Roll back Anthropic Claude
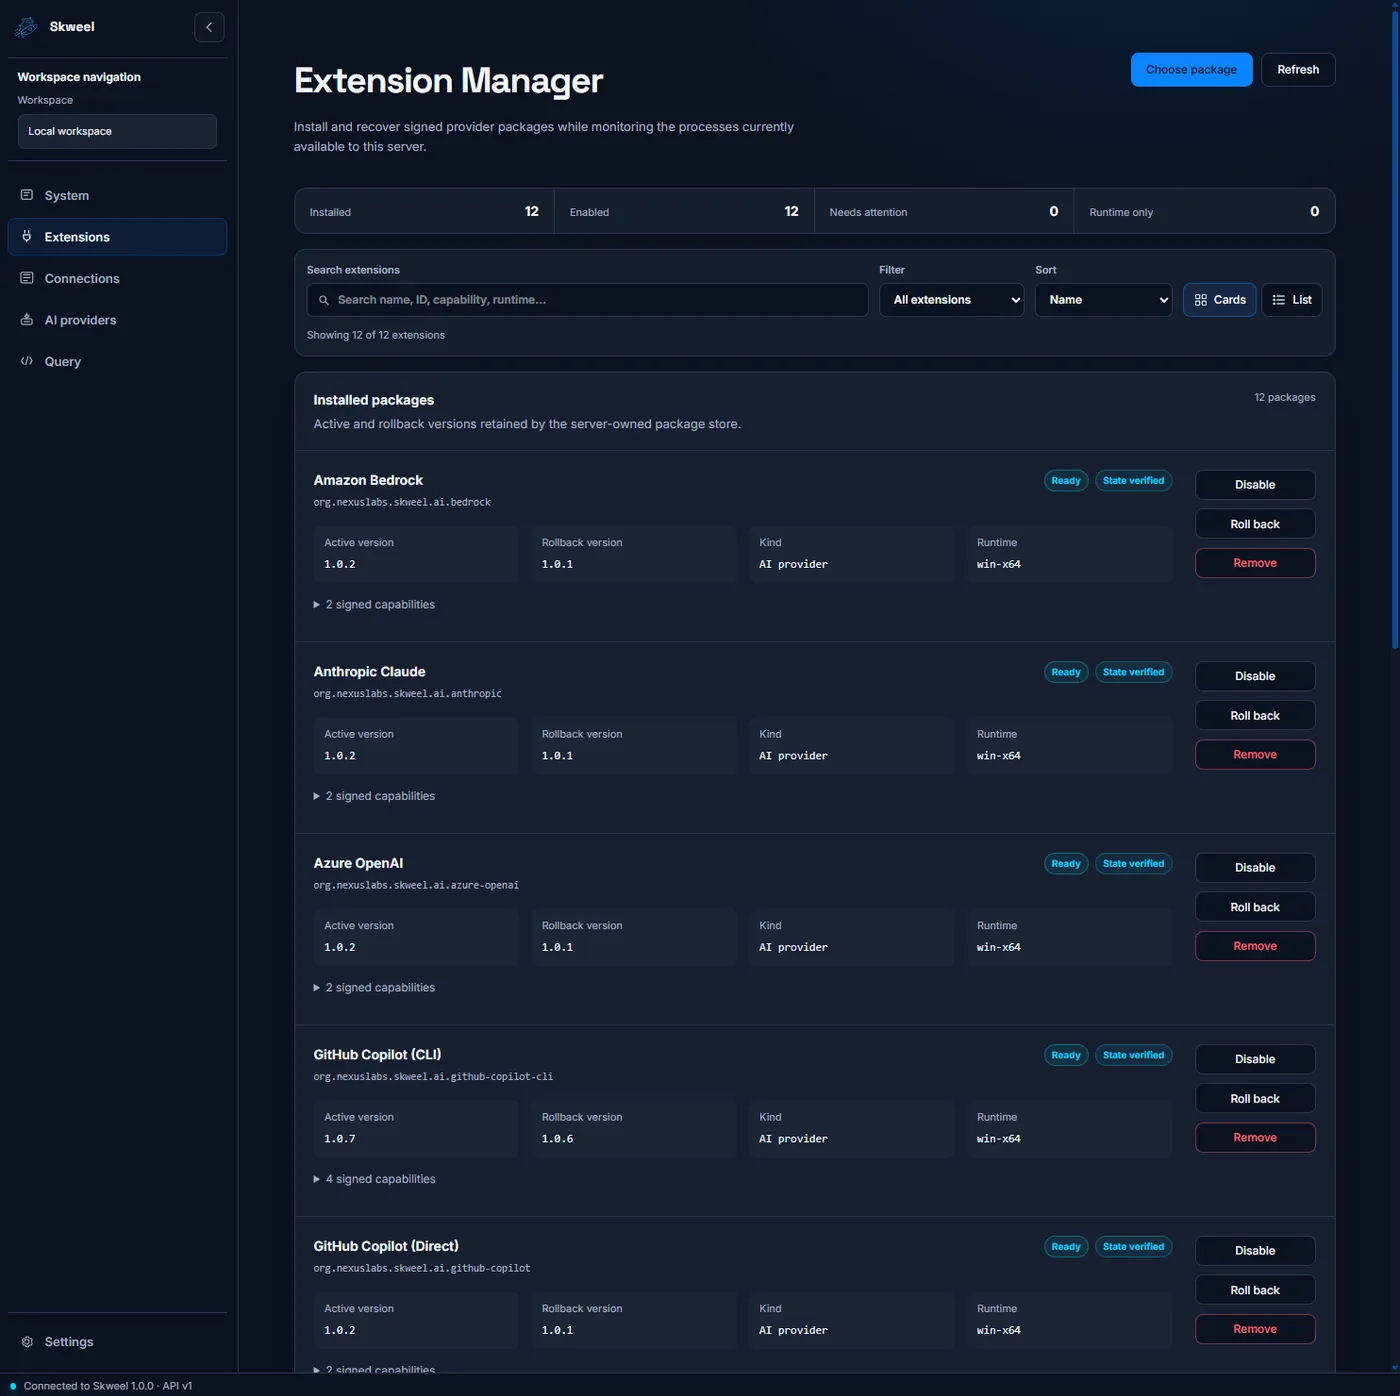Screen dimensions: 1400x1396 [1255, 716]
